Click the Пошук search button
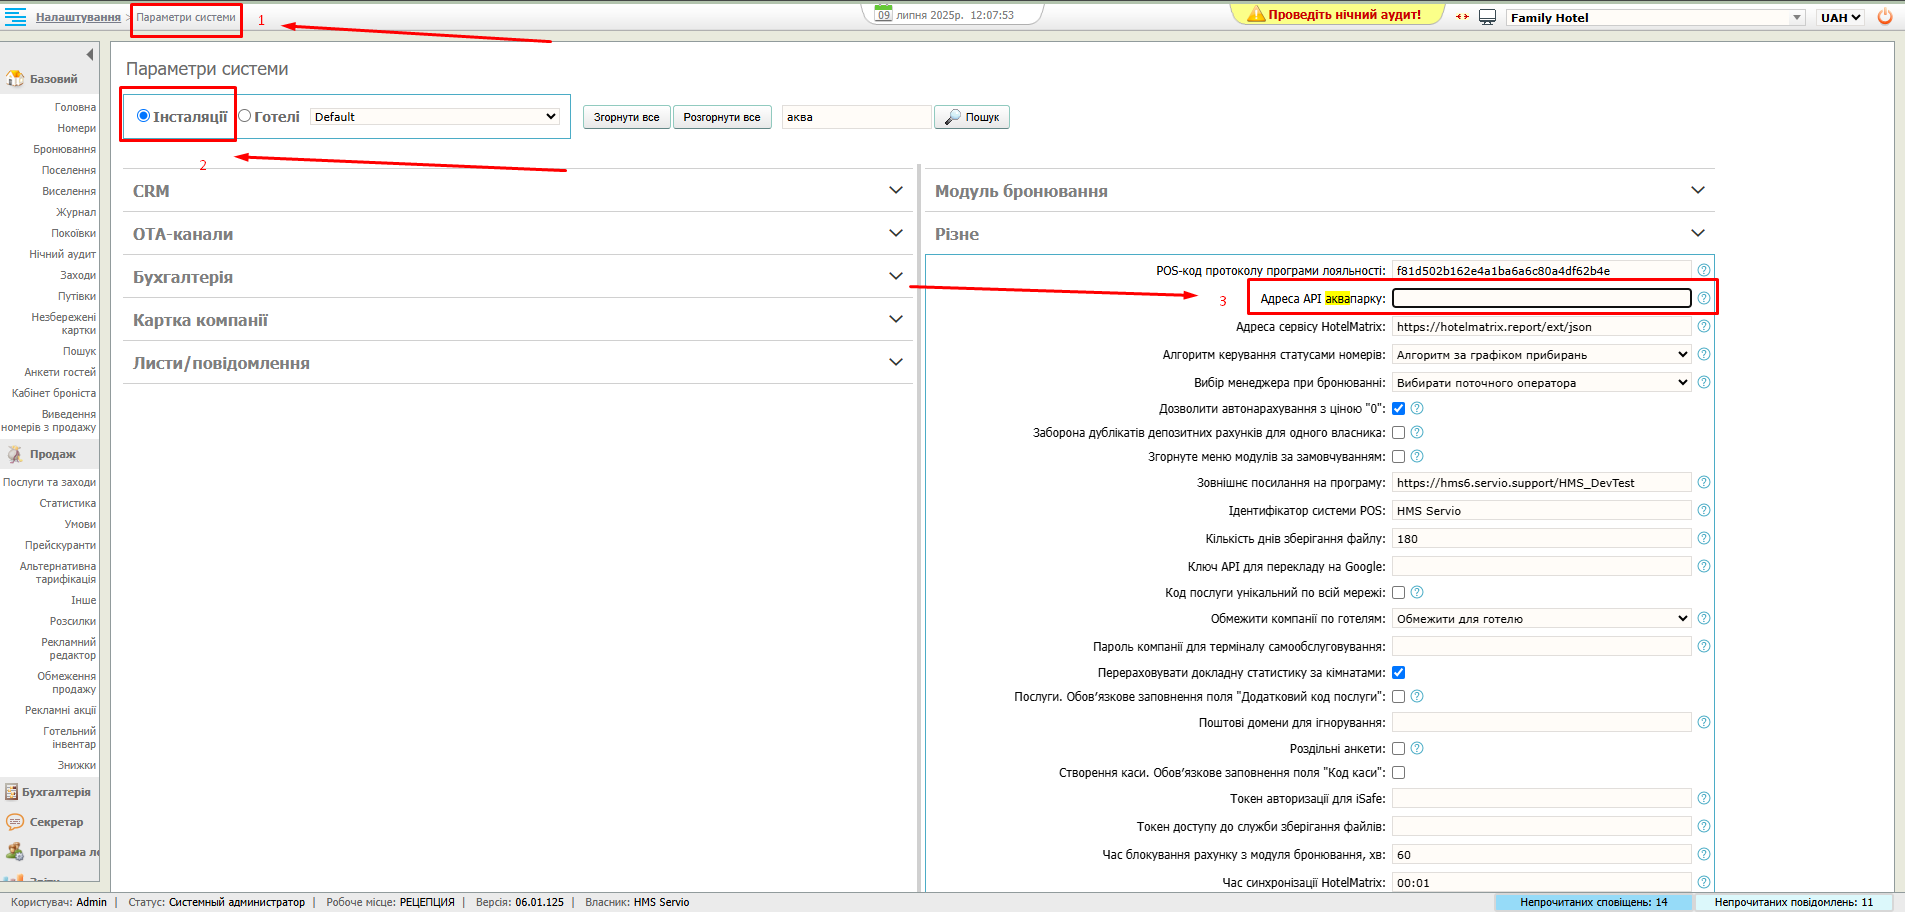Viewport: 1905px width, 912px height. [x=972, y=117]
